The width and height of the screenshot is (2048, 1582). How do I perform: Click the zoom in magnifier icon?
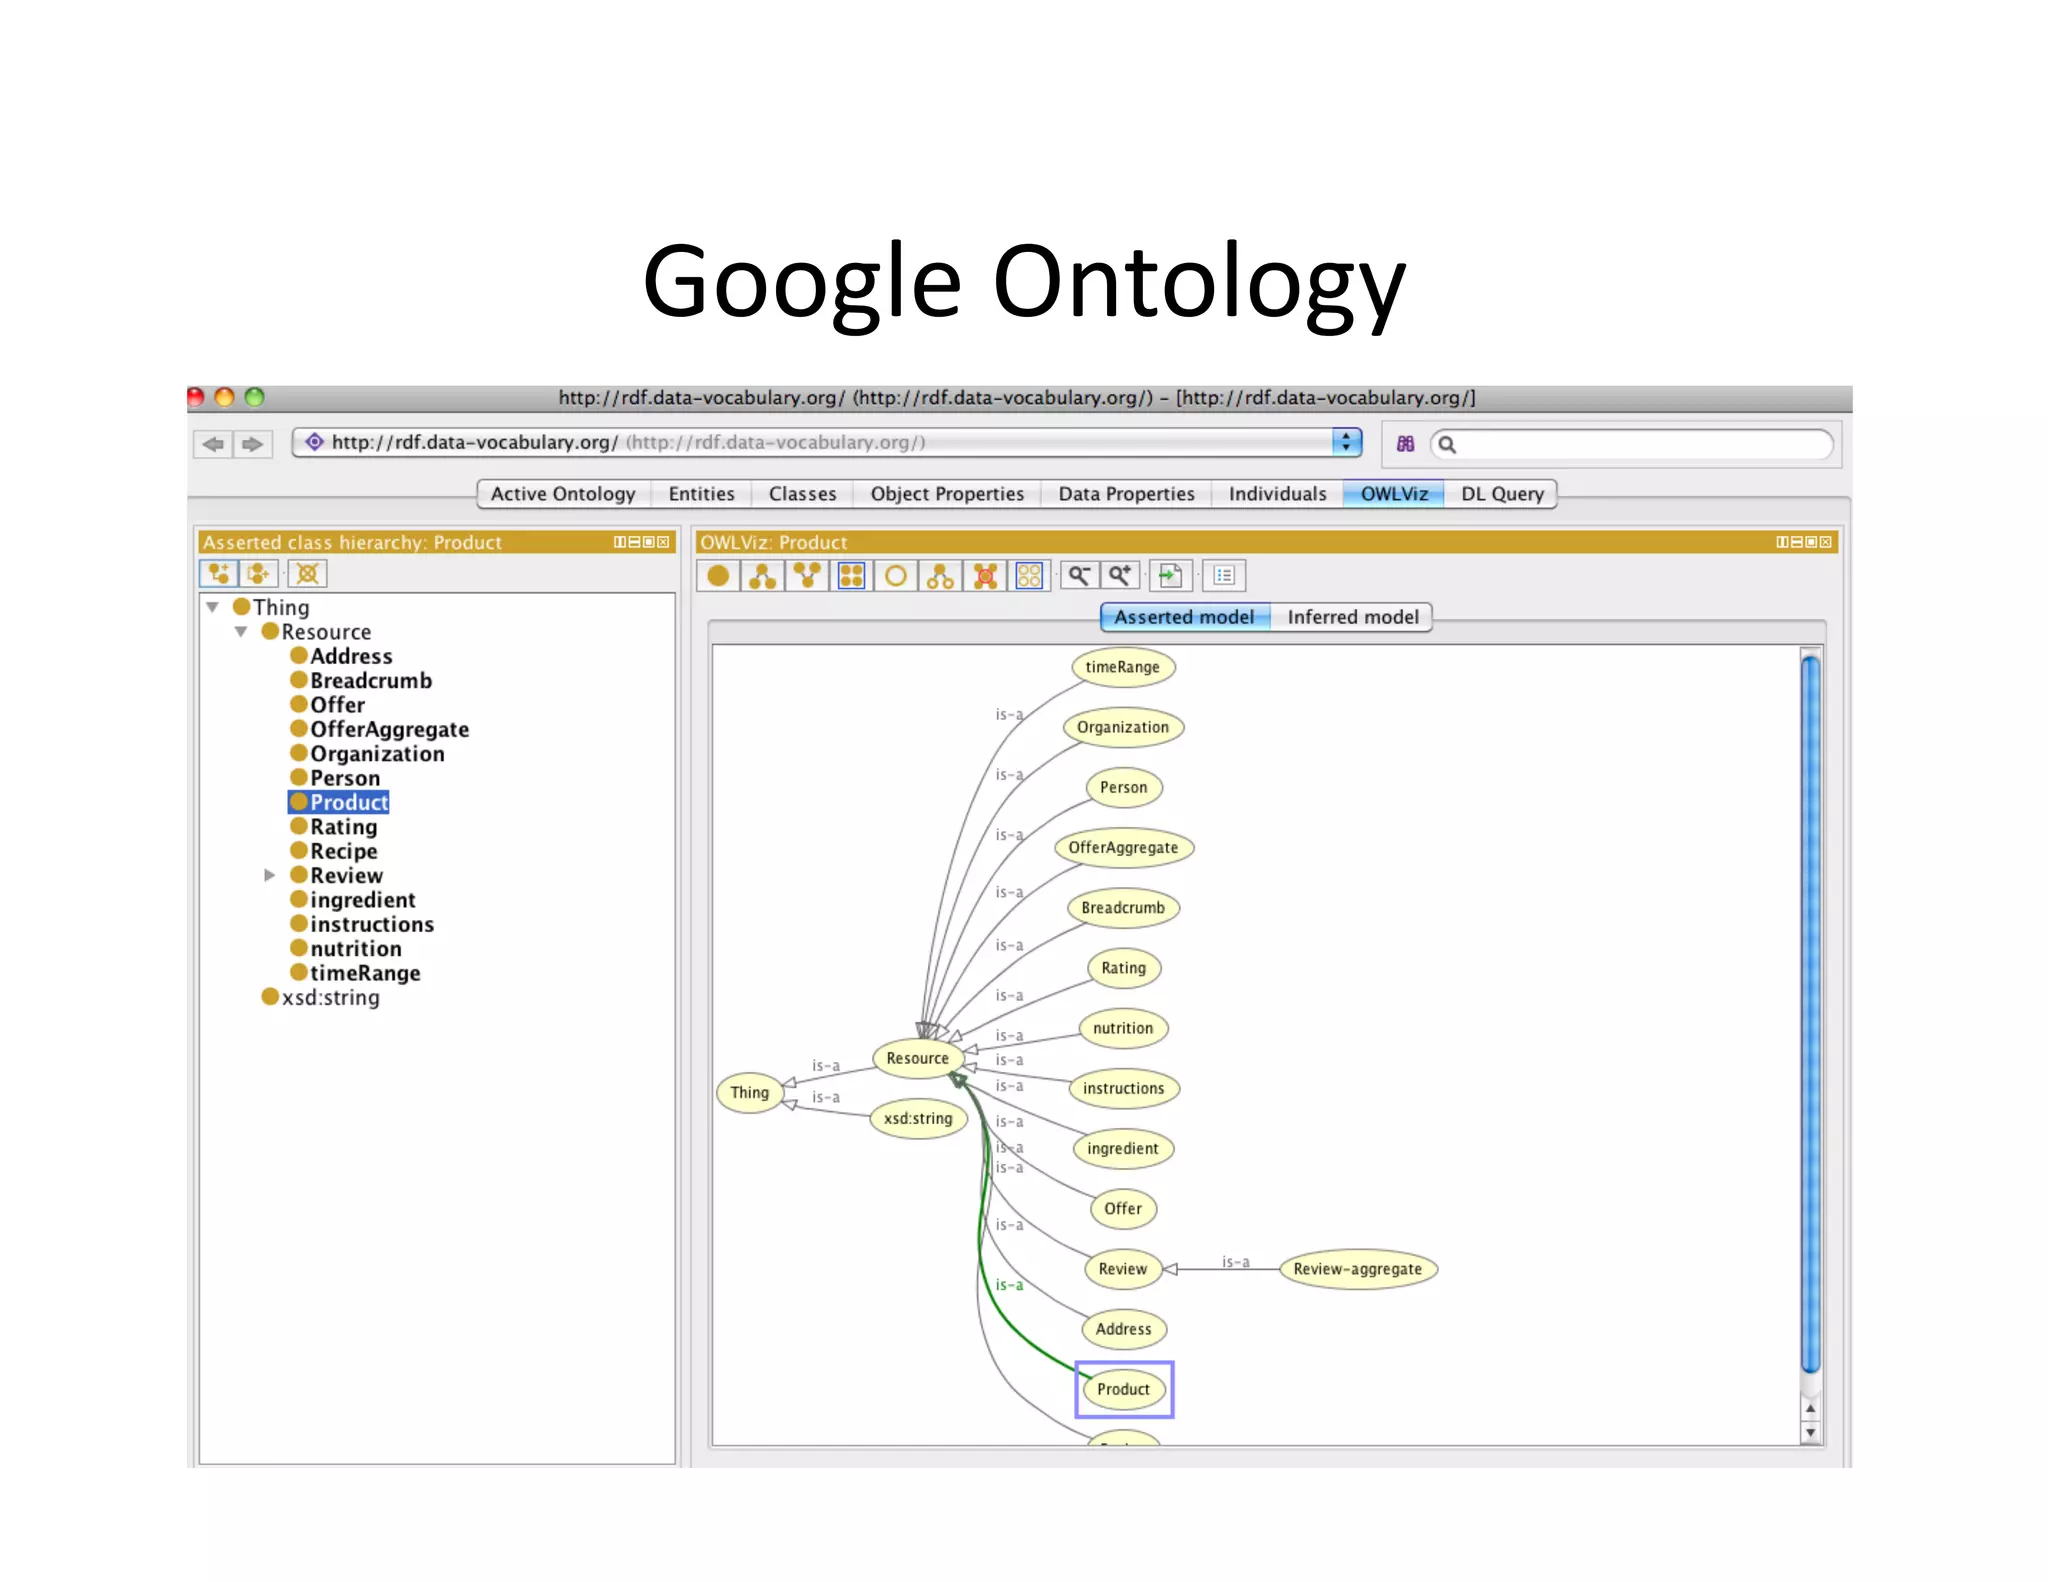coord(1120,576)
